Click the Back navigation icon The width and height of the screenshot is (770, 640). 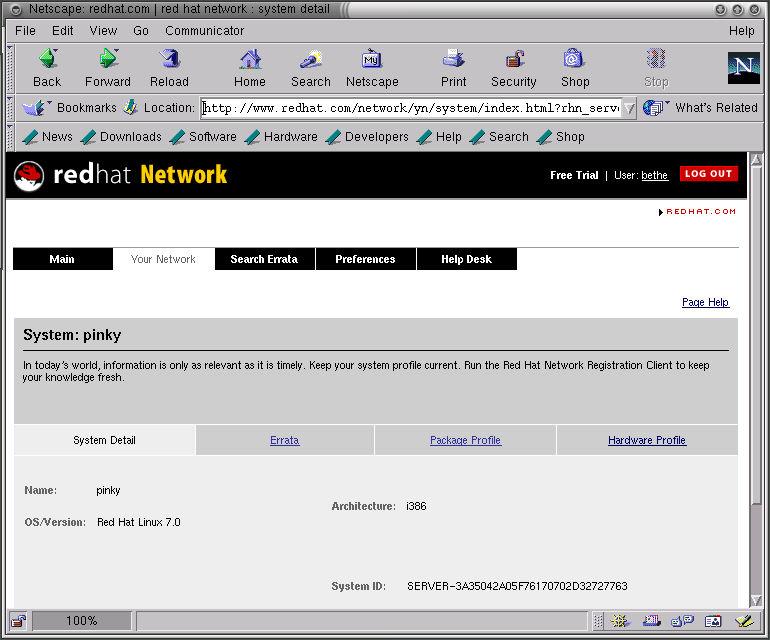tap(46, 60)
